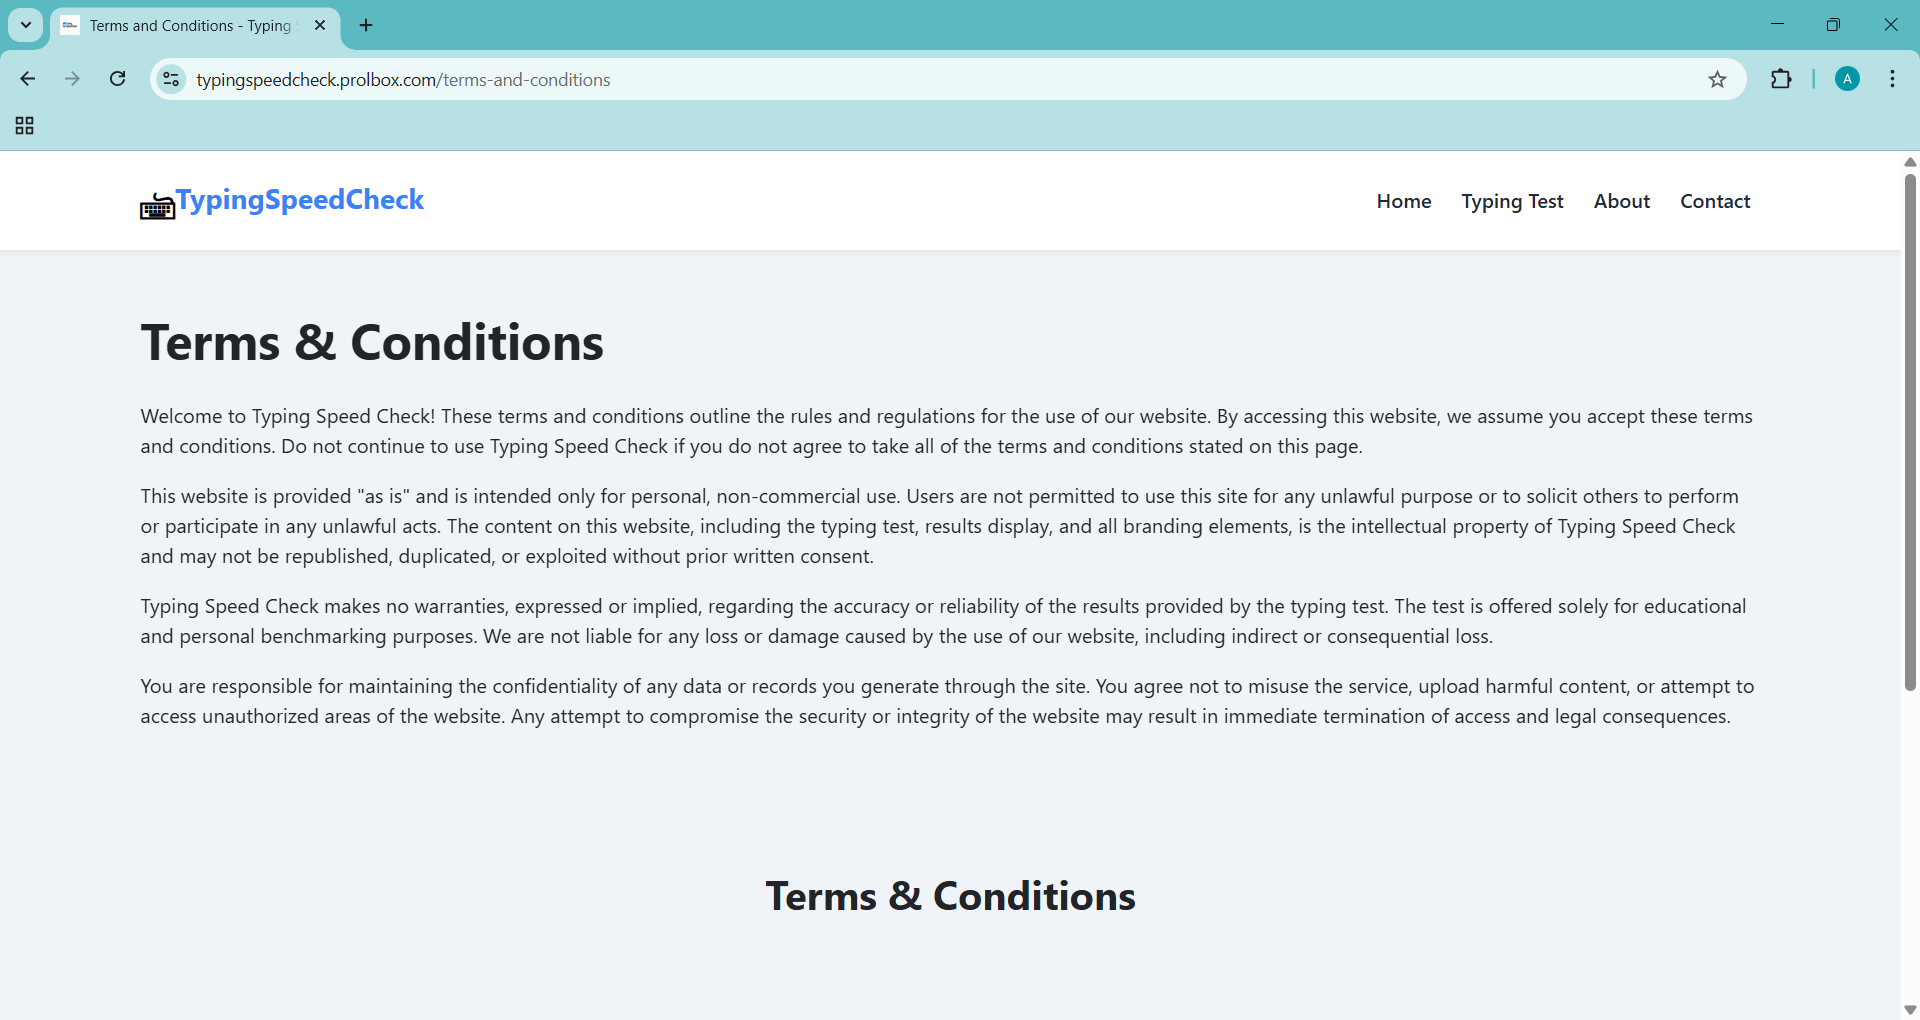Open the Contact page

point(1715,201)
